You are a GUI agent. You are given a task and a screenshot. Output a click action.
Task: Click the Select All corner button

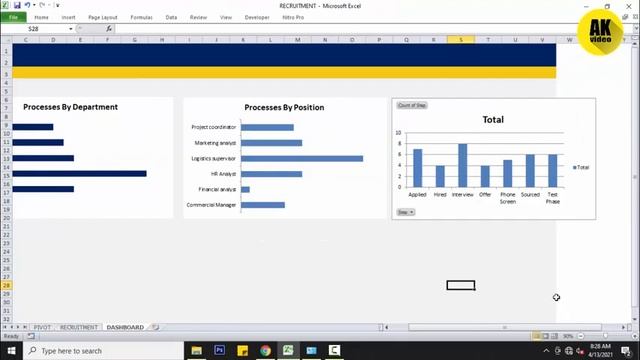coord(6,40)
